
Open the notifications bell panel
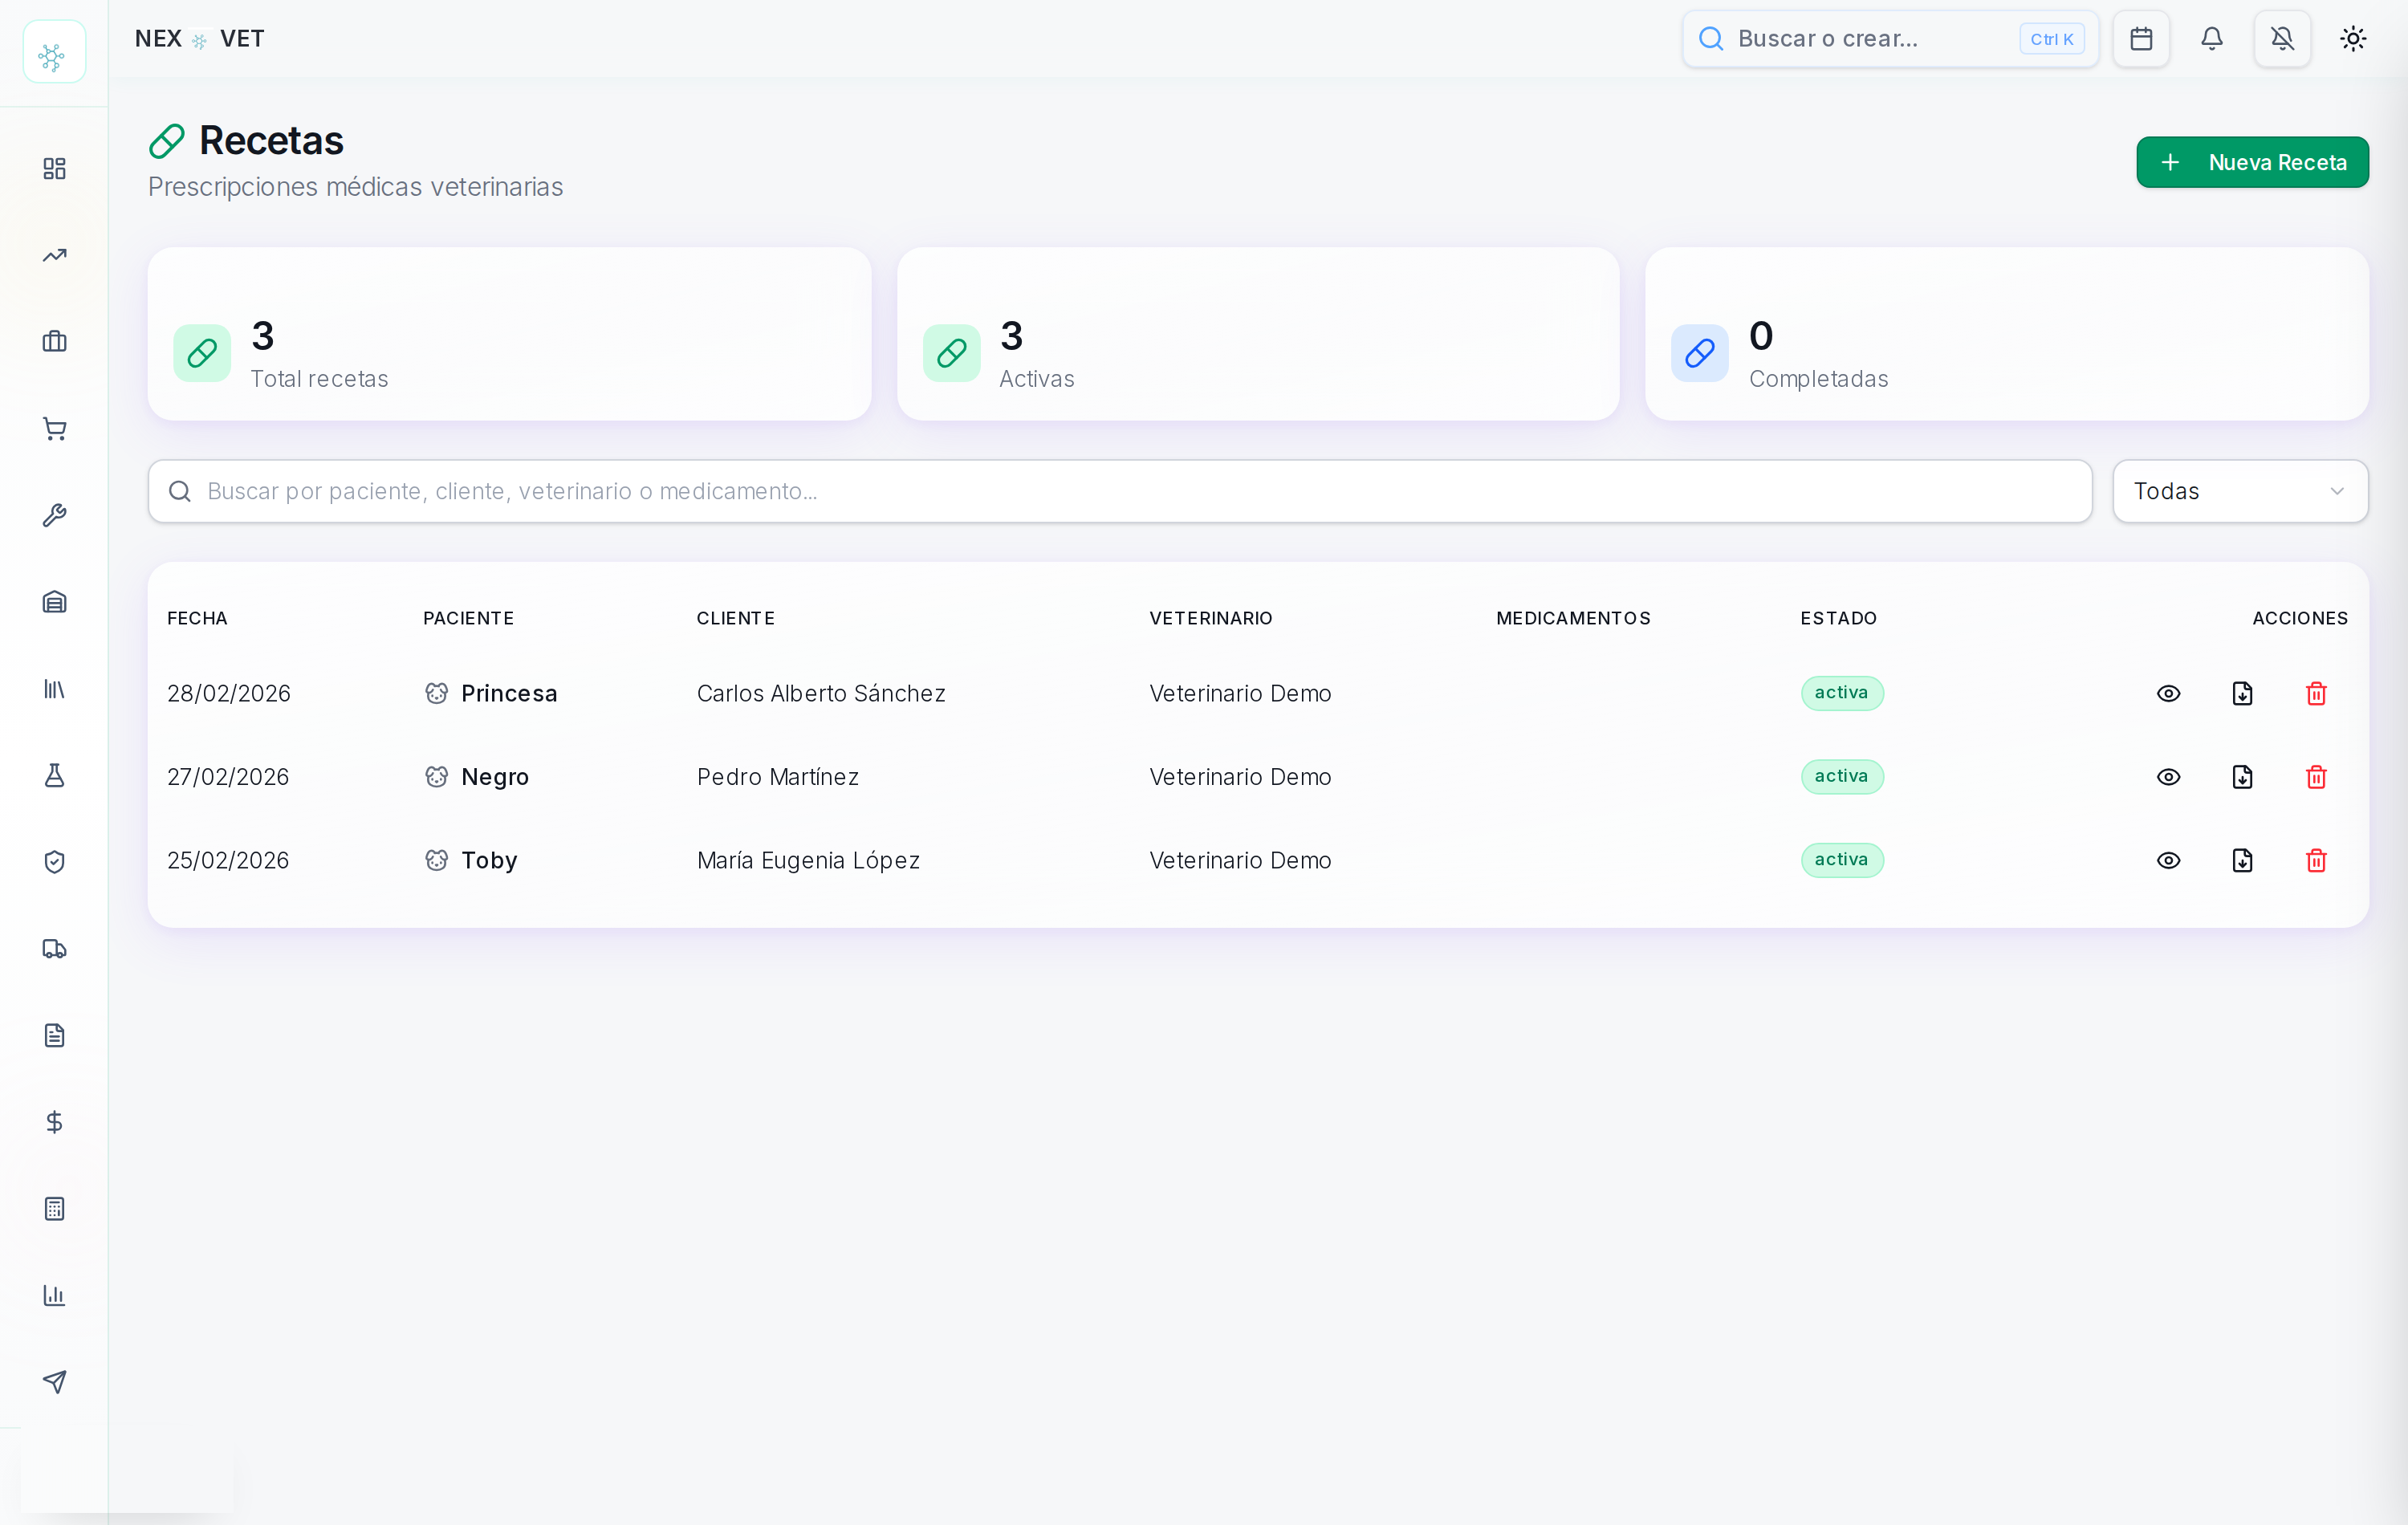tap(2212, 39)
